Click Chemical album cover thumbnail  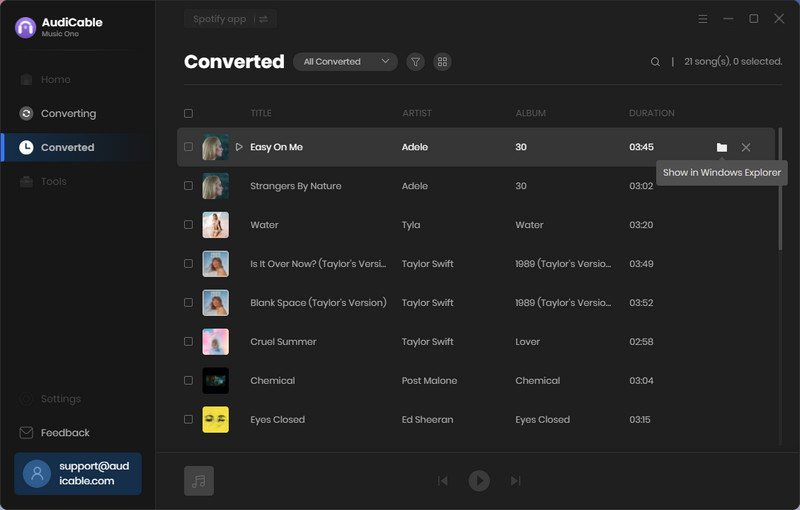point(215,380)
